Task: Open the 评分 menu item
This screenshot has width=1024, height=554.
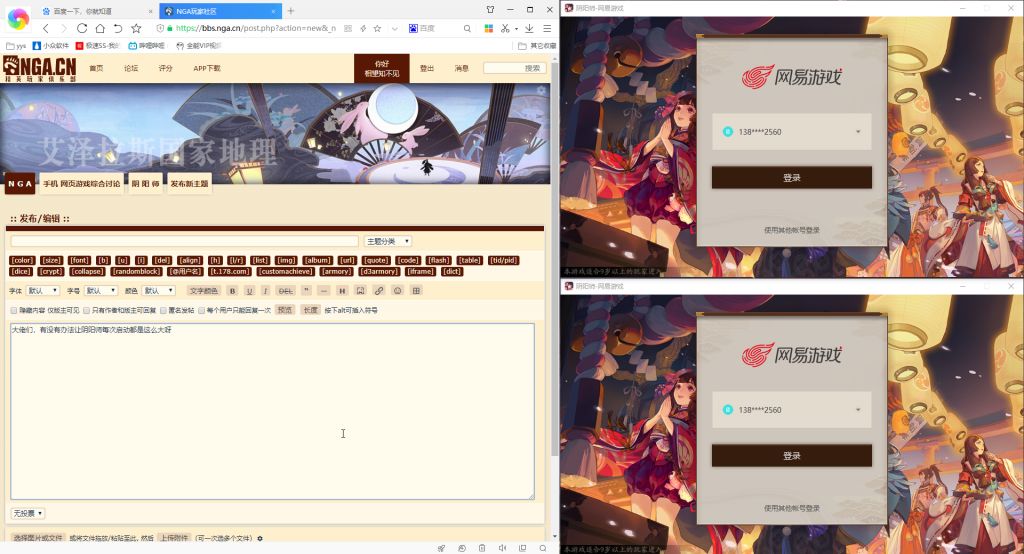Action: point(166,68)
